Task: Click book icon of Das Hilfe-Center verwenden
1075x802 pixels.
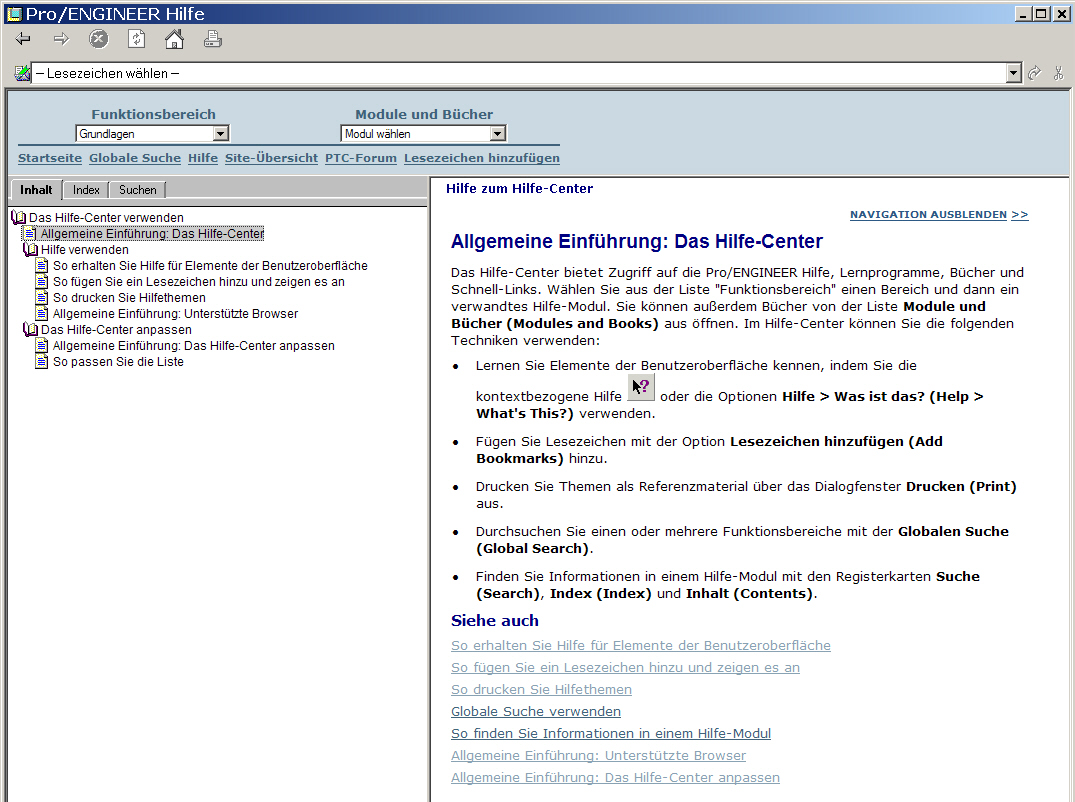Action: (x=19, y=217)
